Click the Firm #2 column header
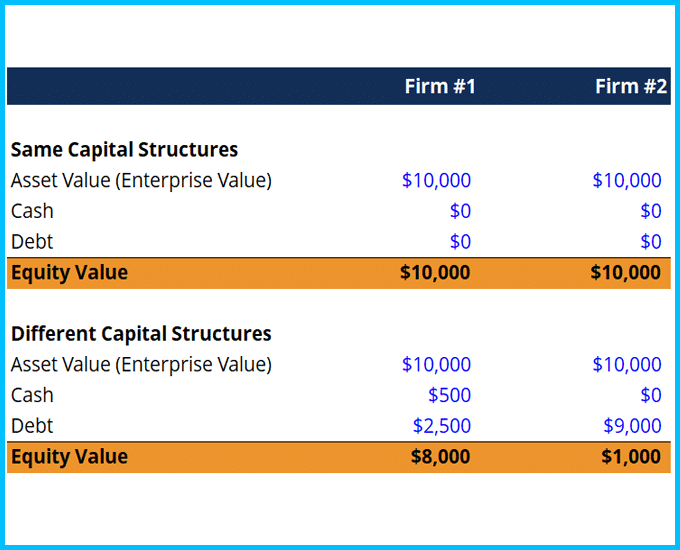The width and height of the screenshot is (680, 550). (630, 87)
